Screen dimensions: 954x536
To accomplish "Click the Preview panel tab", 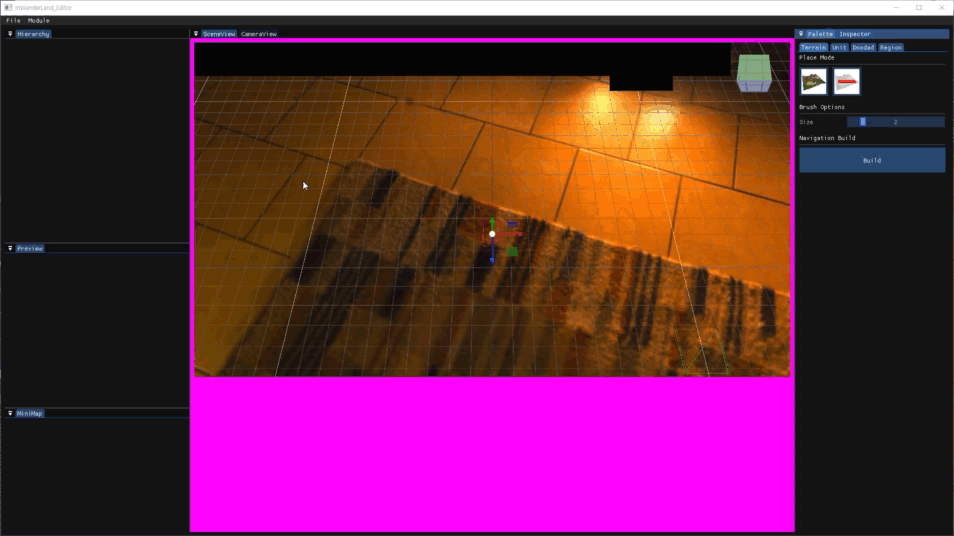I will point(30,248).
